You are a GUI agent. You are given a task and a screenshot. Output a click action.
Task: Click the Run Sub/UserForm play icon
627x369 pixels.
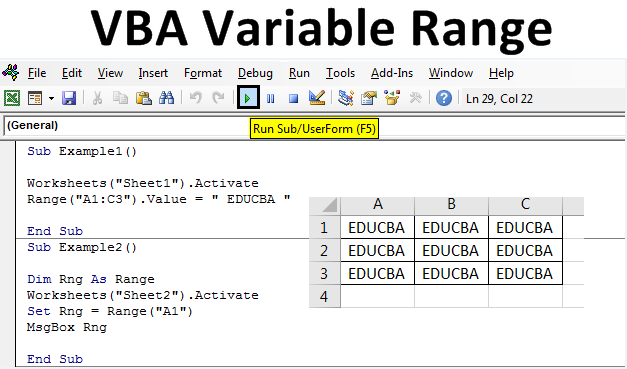point(248,98)
